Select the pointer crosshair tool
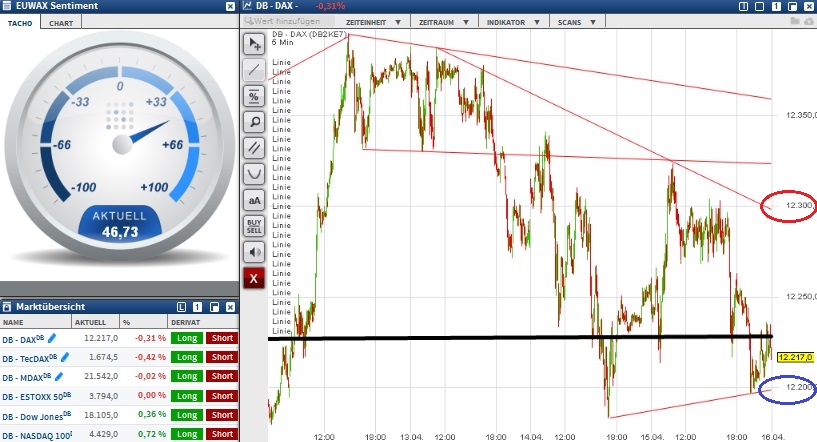 (x=254, y=44)
